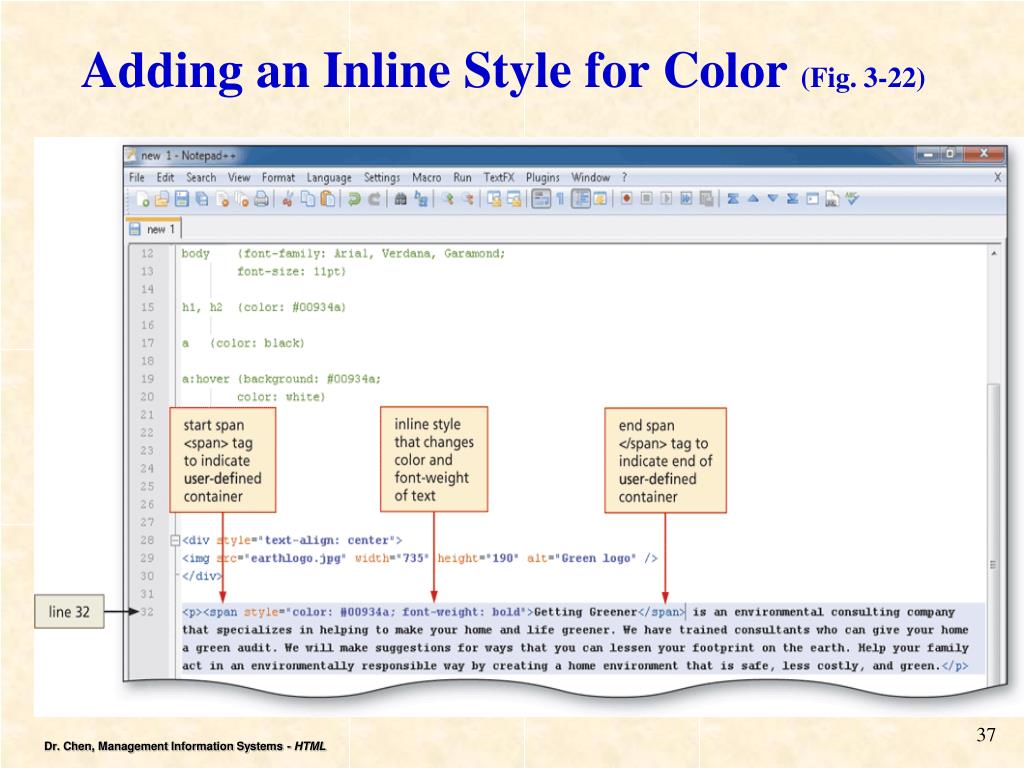Click the Save file floppy icon
This screenshot has height=768, width=1024.
(181, 198)
